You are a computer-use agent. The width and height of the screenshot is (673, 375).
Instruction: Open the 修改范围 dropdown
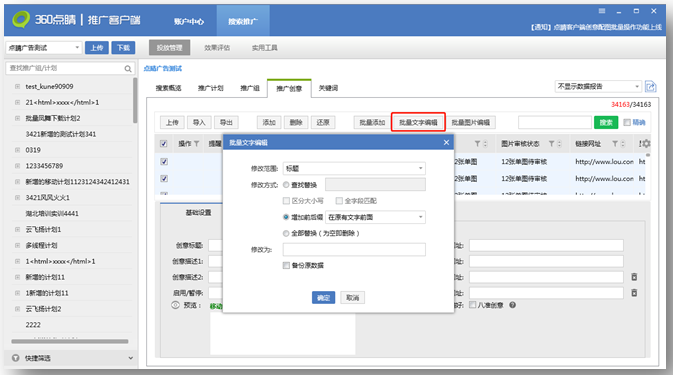[x=354, y=169]
